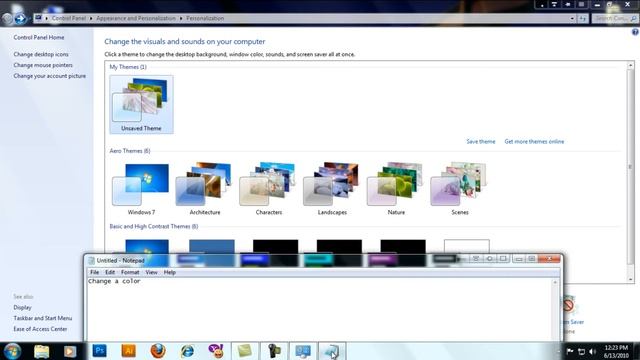Open Taskbar and Start Menu link
640x360 pixels.
pyautogui.click(x=42, y=318)
